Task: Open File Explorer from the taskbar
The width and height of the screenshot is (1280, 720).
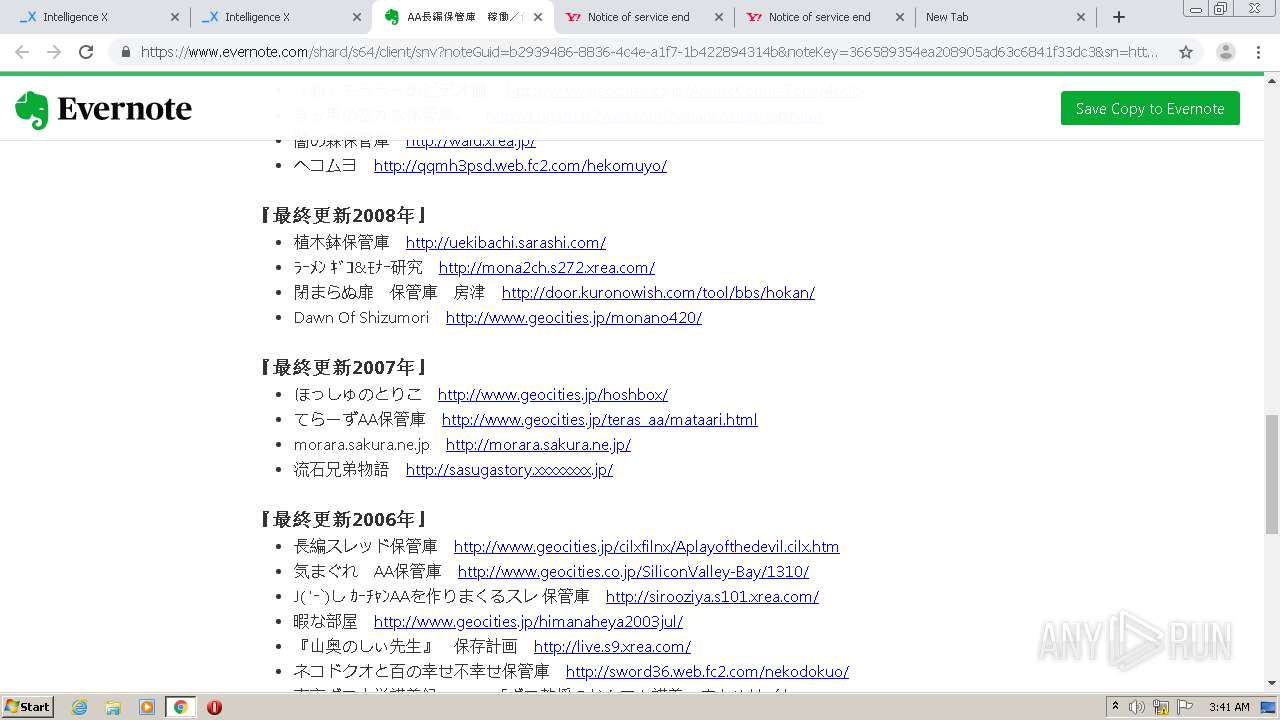Action: [113, 707]
